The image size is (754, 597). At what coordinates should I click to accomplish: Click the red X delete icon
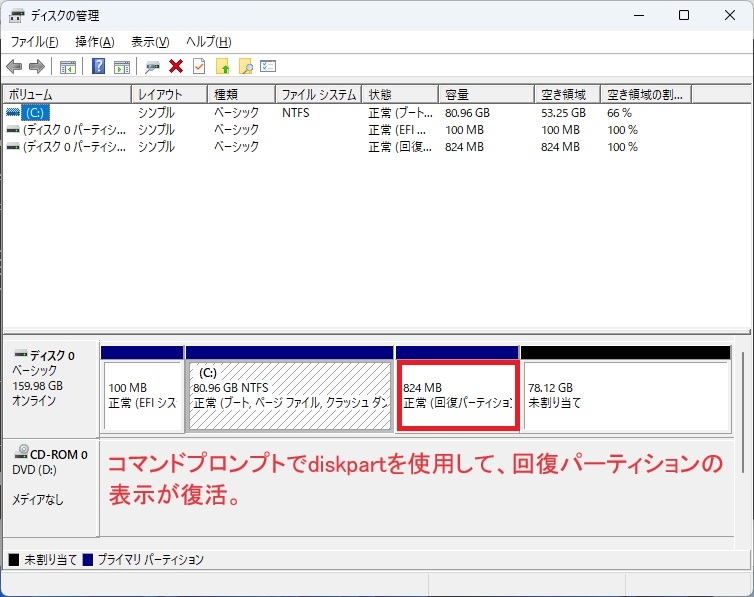[176, 66]
